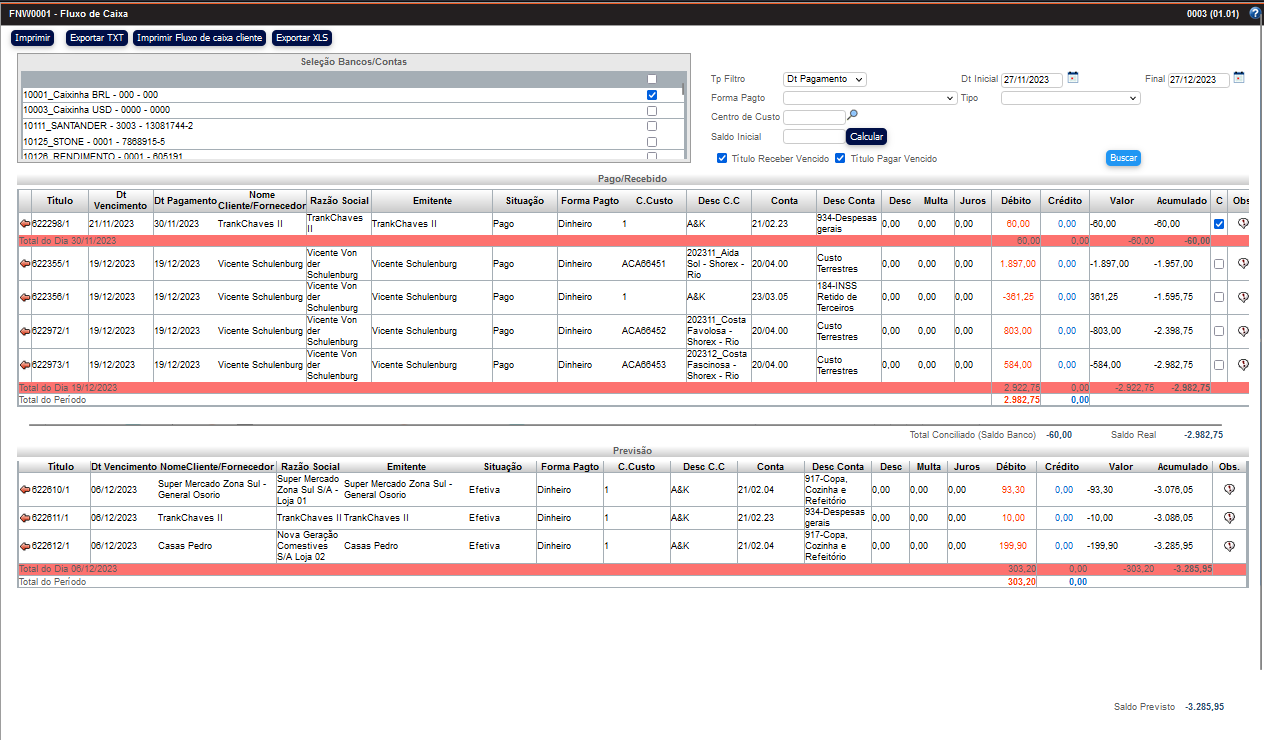Open observation icon for título 622298/1 row
The image size is (1264, 740).
[1243, 224]
